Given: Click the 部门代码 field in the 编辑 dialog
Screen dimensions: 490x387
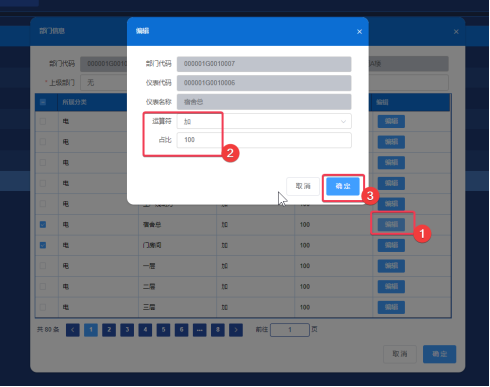Looking at the screenshot, I should pyautogui.click(x=264, y=64).
